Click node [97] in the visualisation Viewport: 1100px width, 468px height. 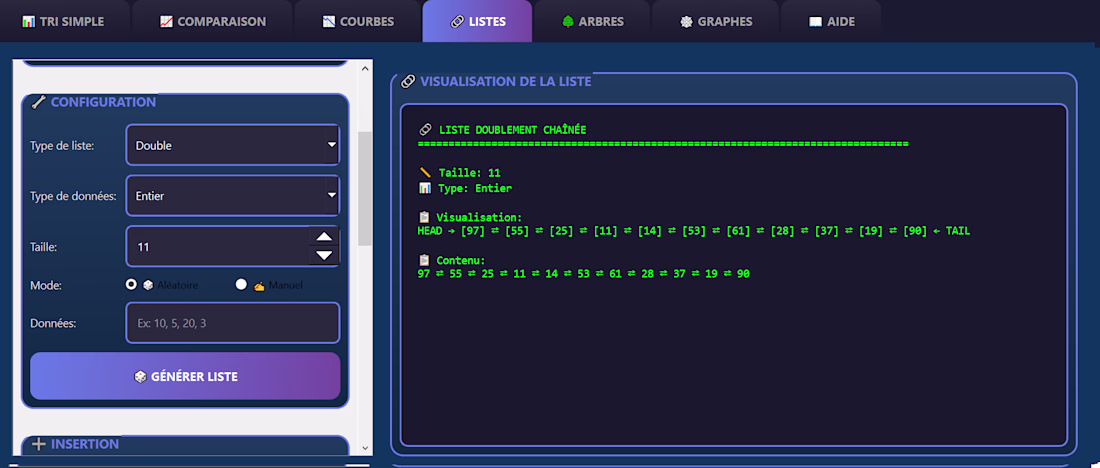pos(473,231)
